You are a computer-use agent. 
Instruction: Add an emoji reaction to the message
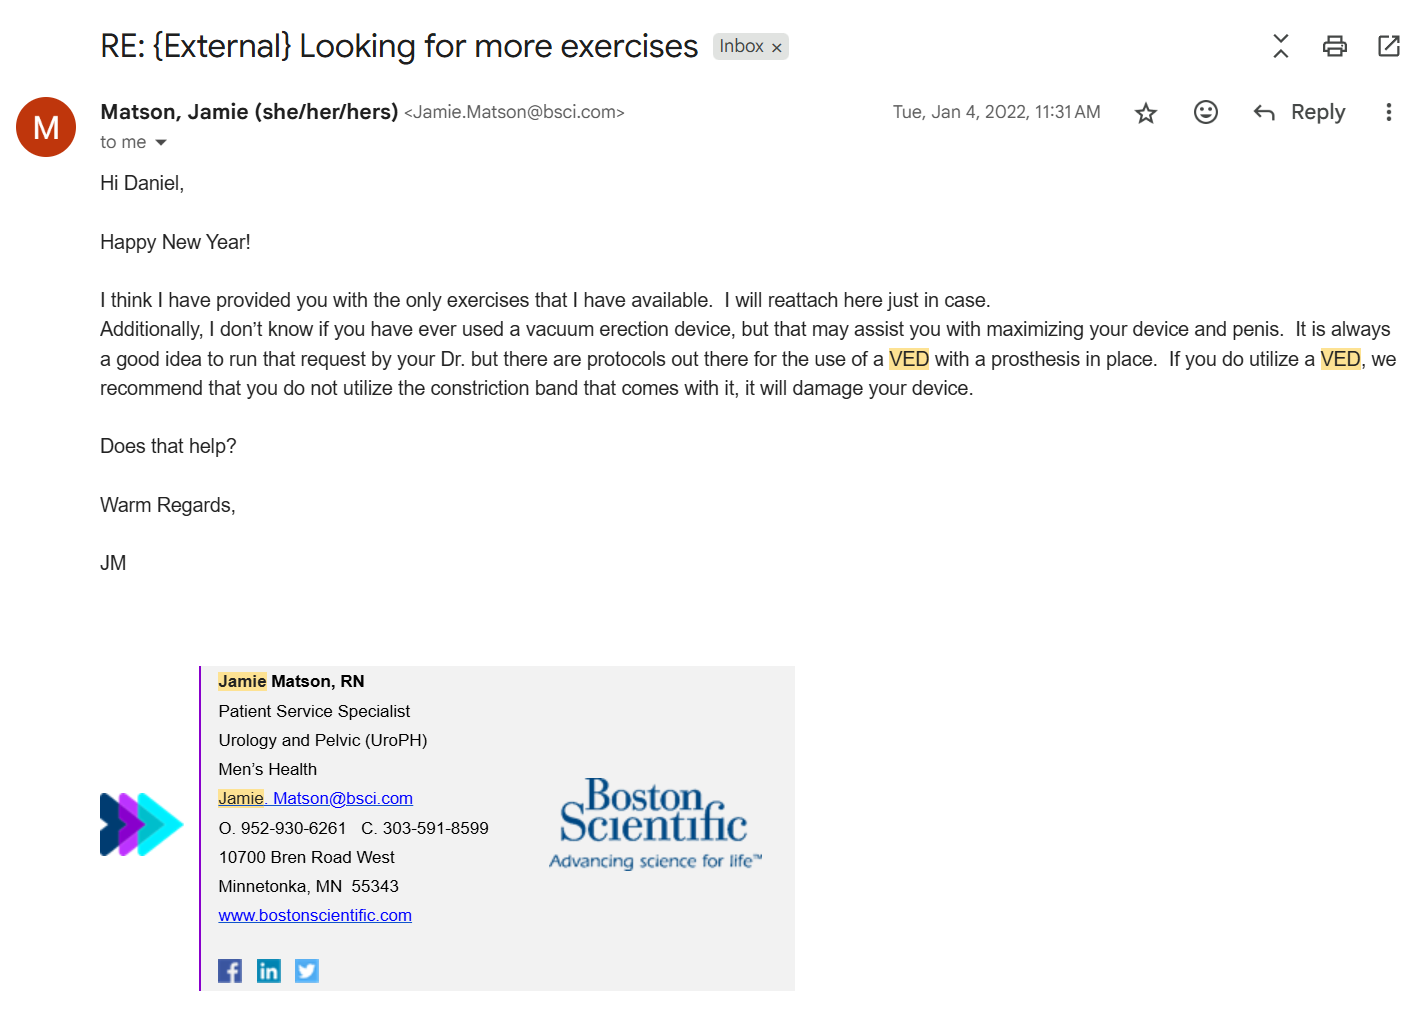1206,112
